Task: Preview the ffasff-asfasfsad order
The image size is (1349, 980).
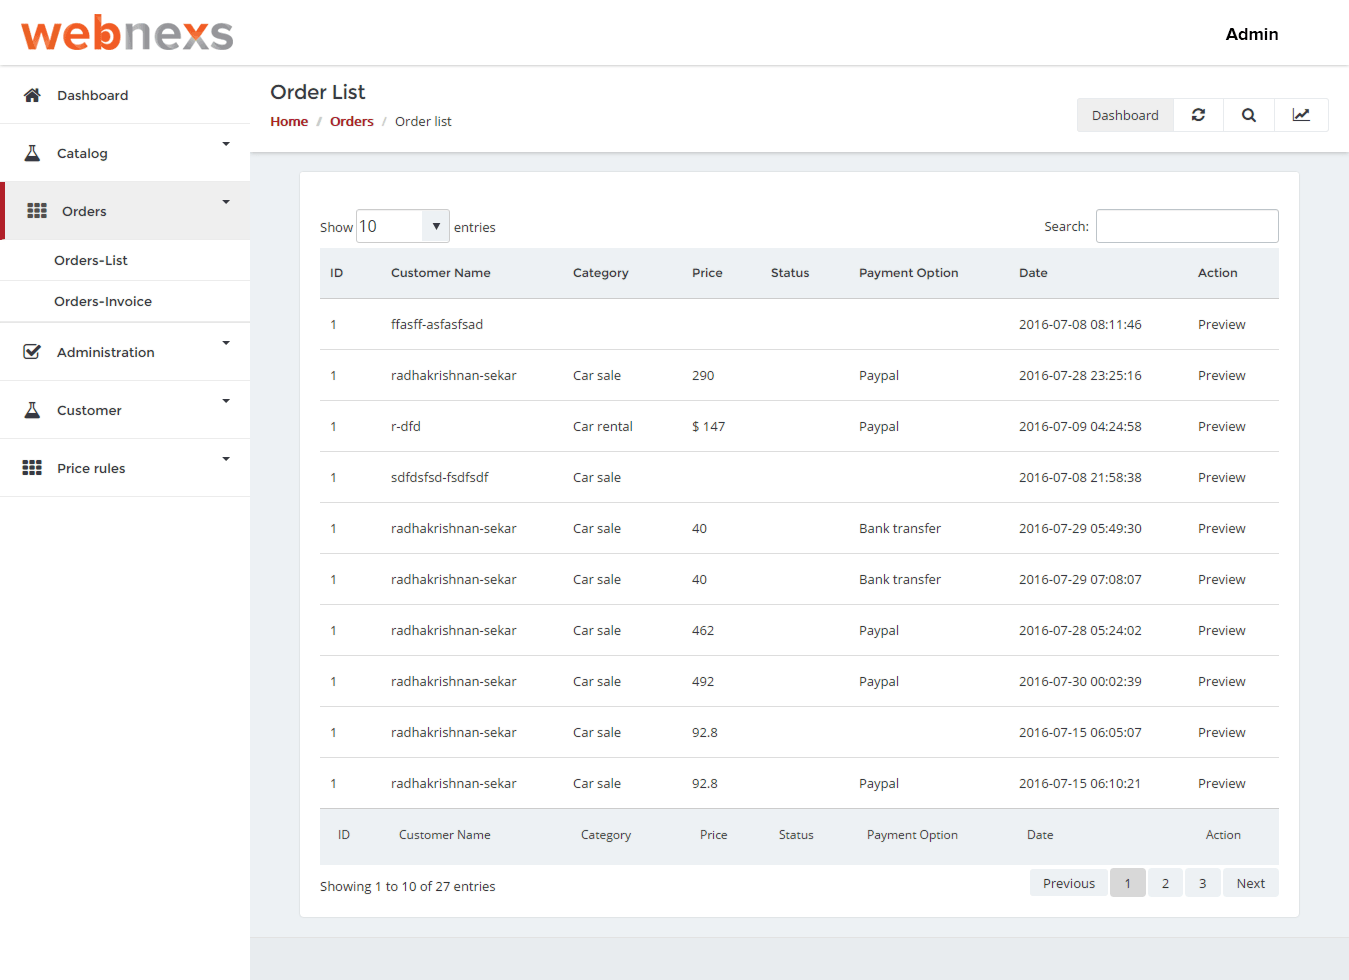Action: 1222,324
